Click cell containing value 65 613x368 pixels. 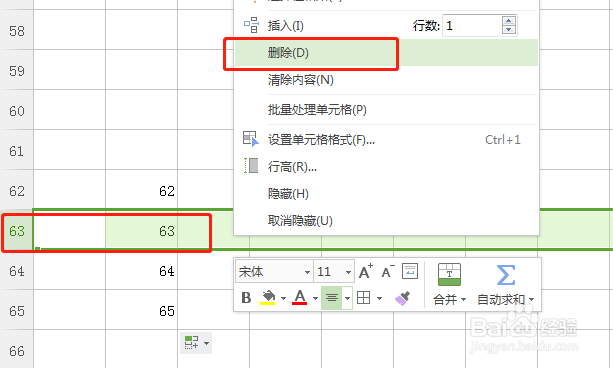pyautogui.click(x=142, y=311)
